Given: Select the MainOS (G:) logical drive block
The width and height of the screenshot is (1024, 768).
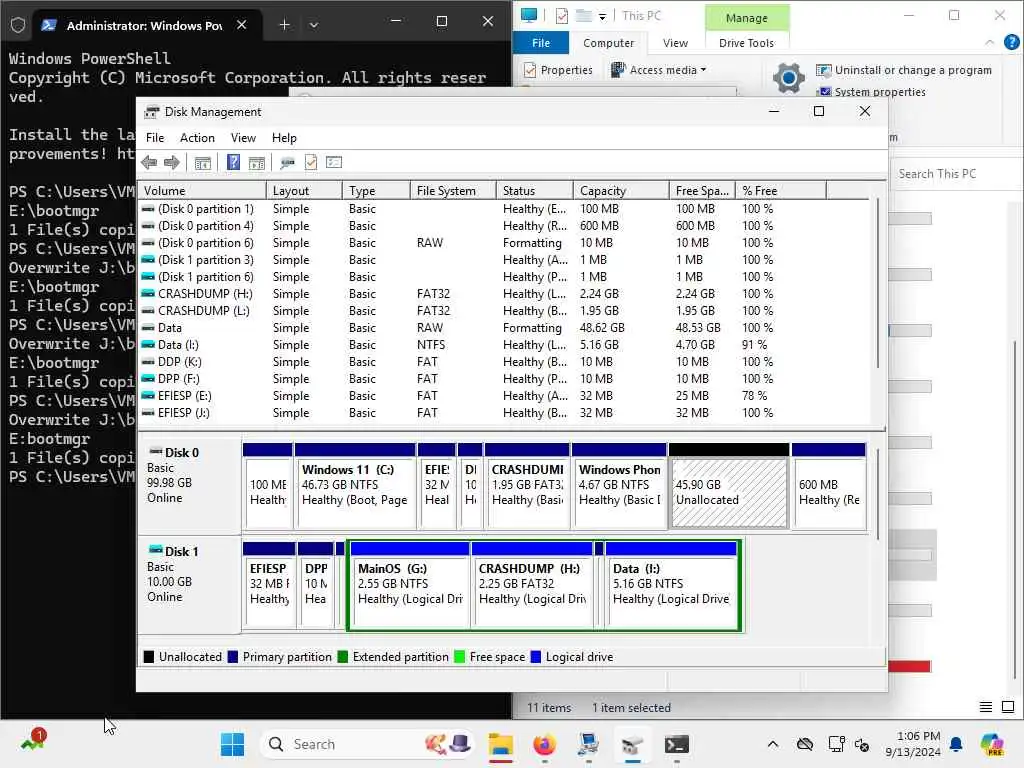Looking at the screenshot, I should point(409,584).
